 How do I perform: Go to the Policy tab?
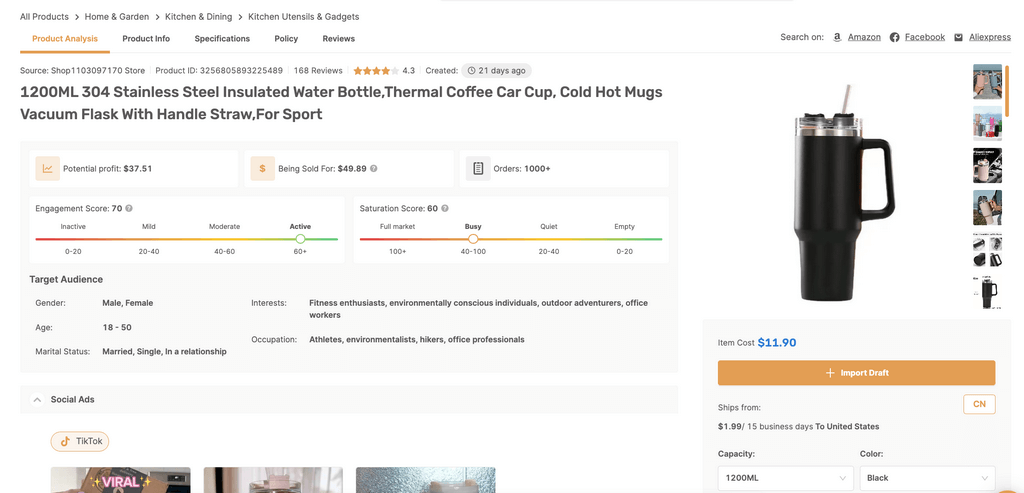point(286,39)
